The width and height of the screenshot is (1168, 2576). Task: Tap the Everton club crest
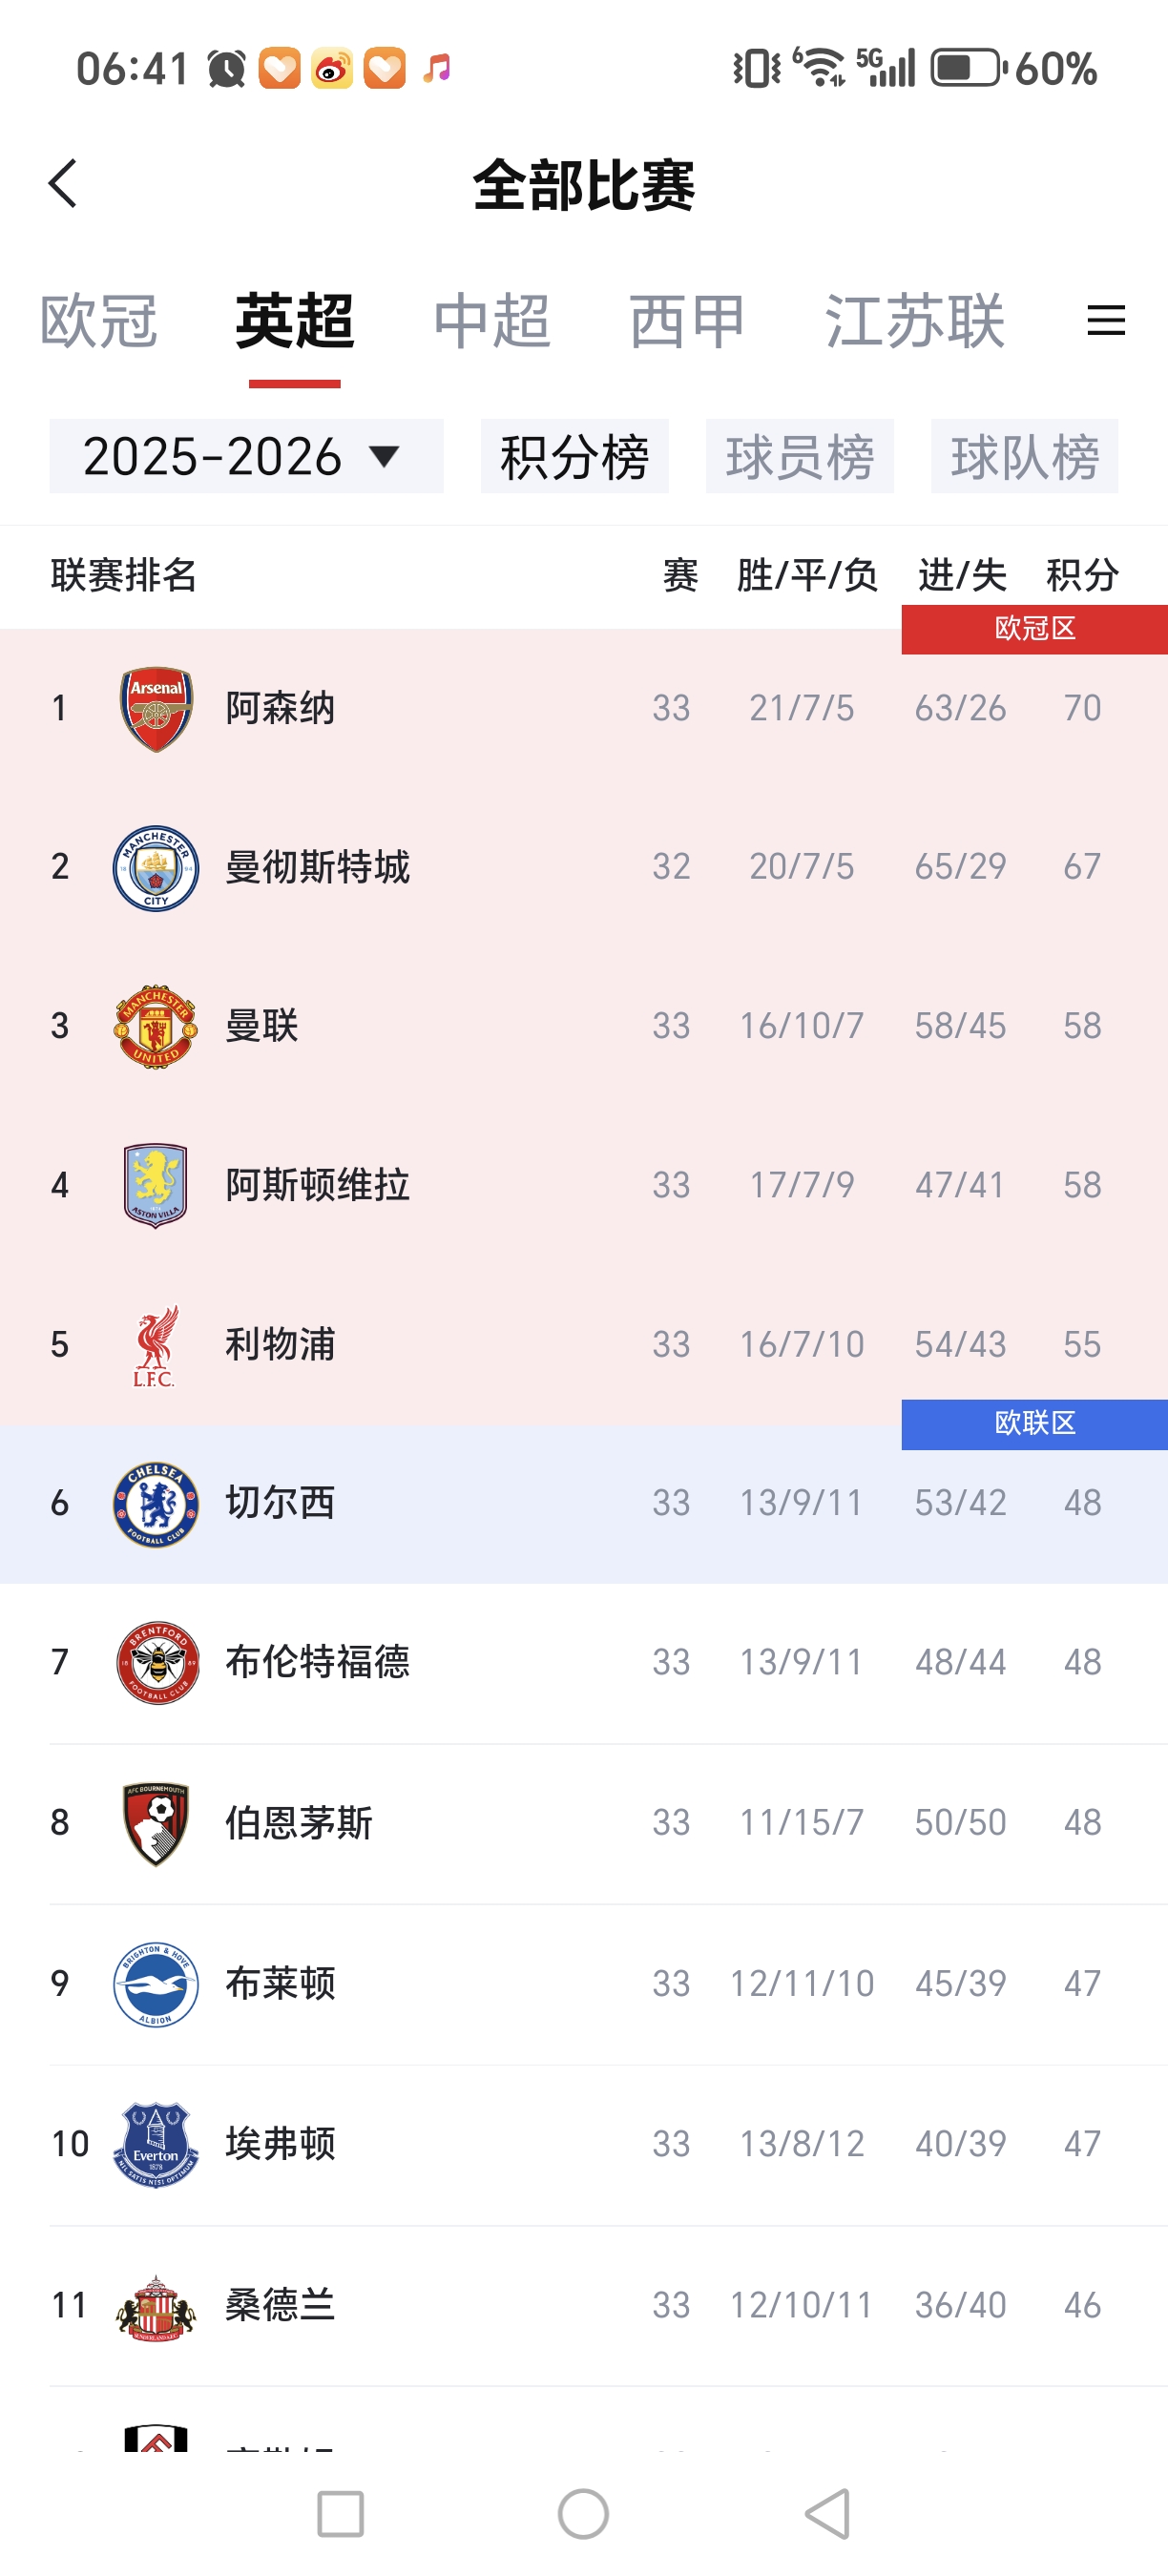point(156,2145)
